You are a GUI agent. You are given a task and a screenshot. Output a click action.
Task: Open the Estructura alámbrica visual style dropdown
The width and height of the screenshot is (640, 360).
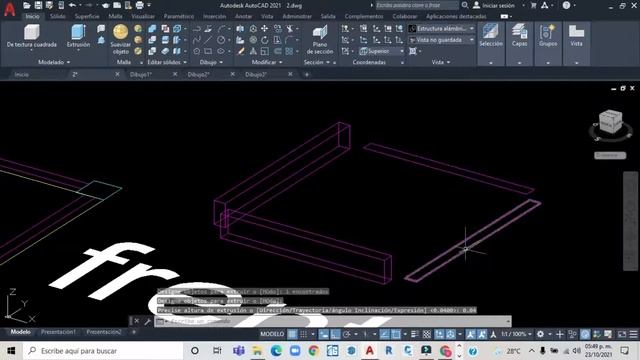click(442, 29)
